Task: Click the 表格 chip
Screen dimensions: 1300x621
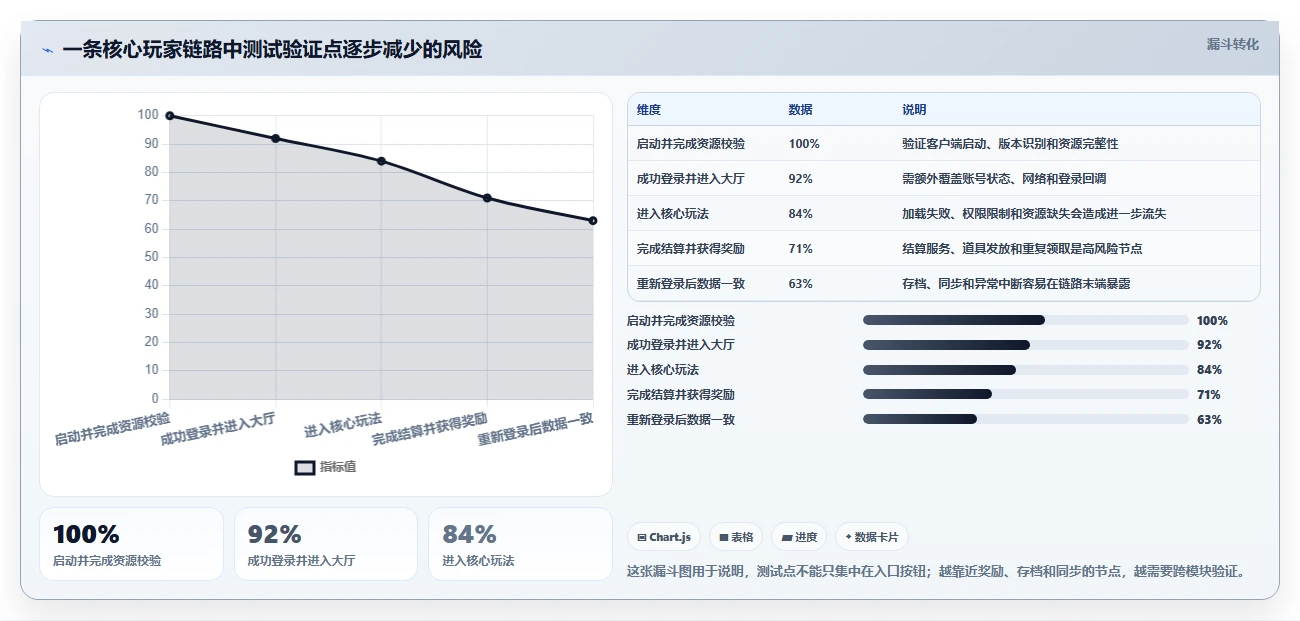Action: click(x=736, y=537)
